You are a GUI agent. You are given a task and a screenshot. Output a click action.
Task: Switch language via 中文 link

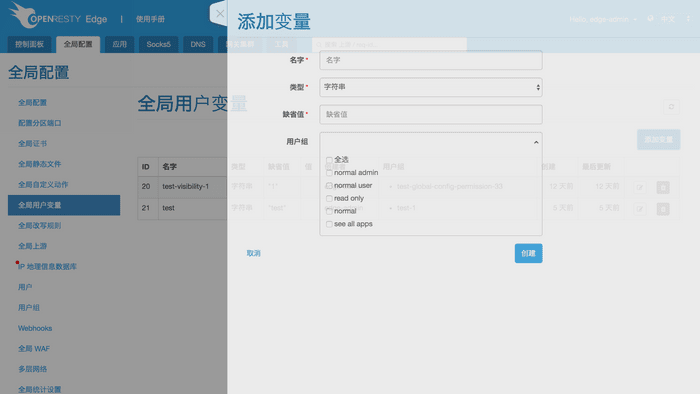coord(668,19)
